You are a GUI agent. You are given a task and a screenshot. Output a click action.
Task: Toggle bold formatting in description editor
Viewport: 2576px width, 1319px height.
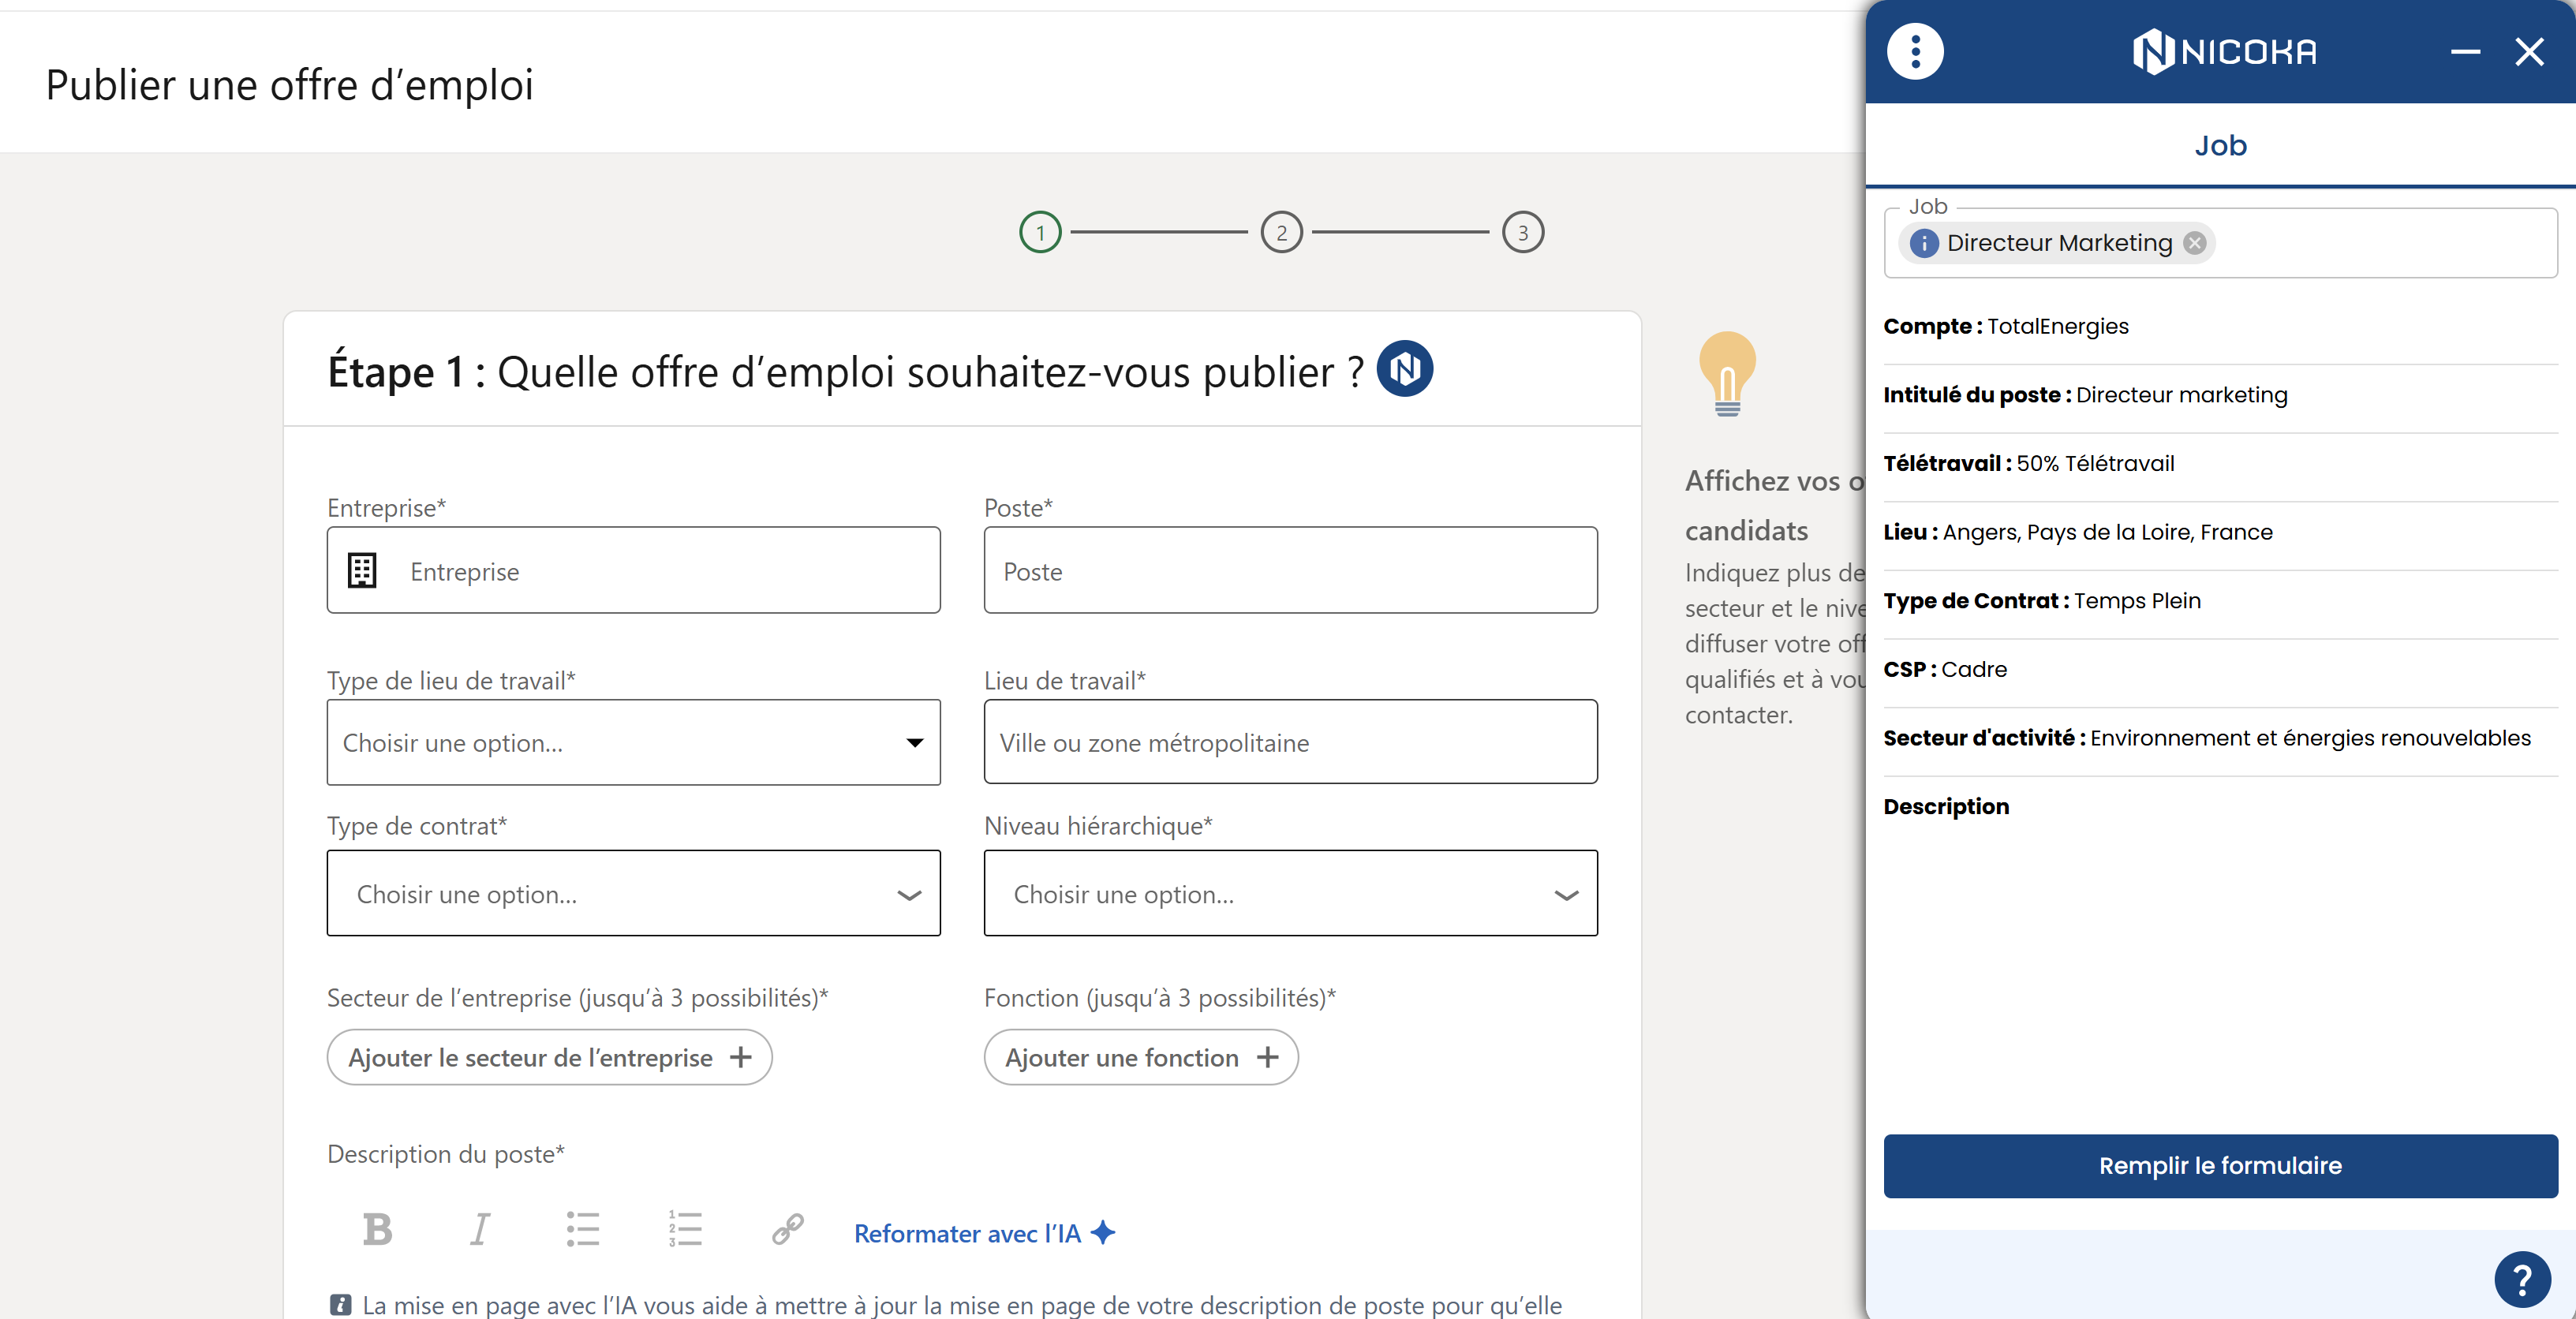pos(377,1229)
